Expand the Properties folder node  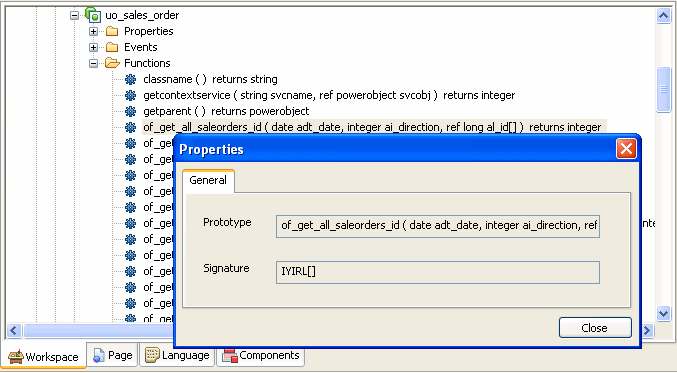click(93, 32)
